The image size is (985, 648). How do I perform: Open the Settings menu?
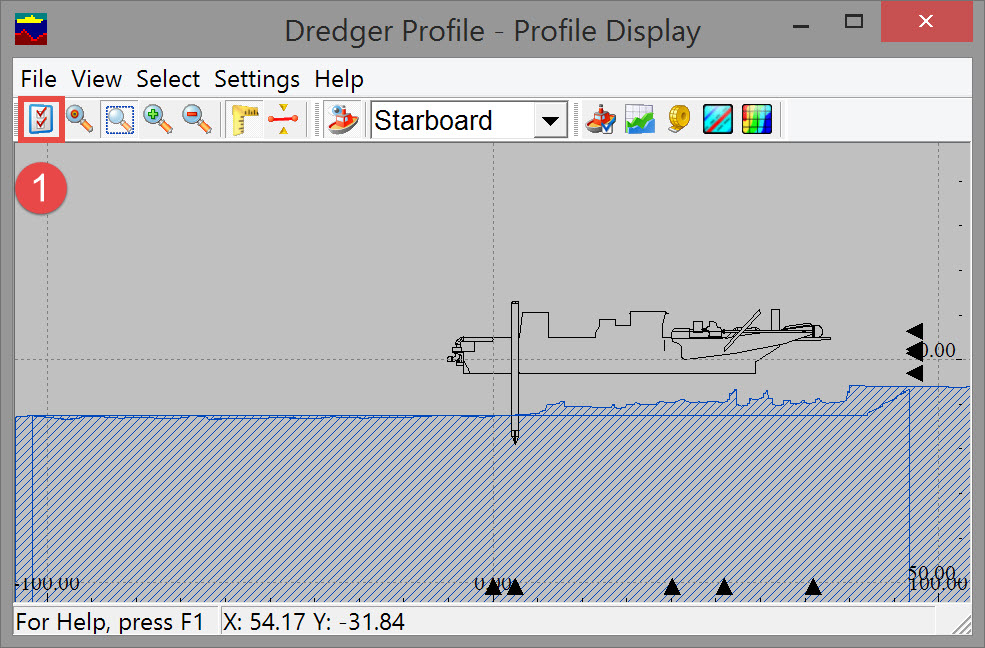257,79
